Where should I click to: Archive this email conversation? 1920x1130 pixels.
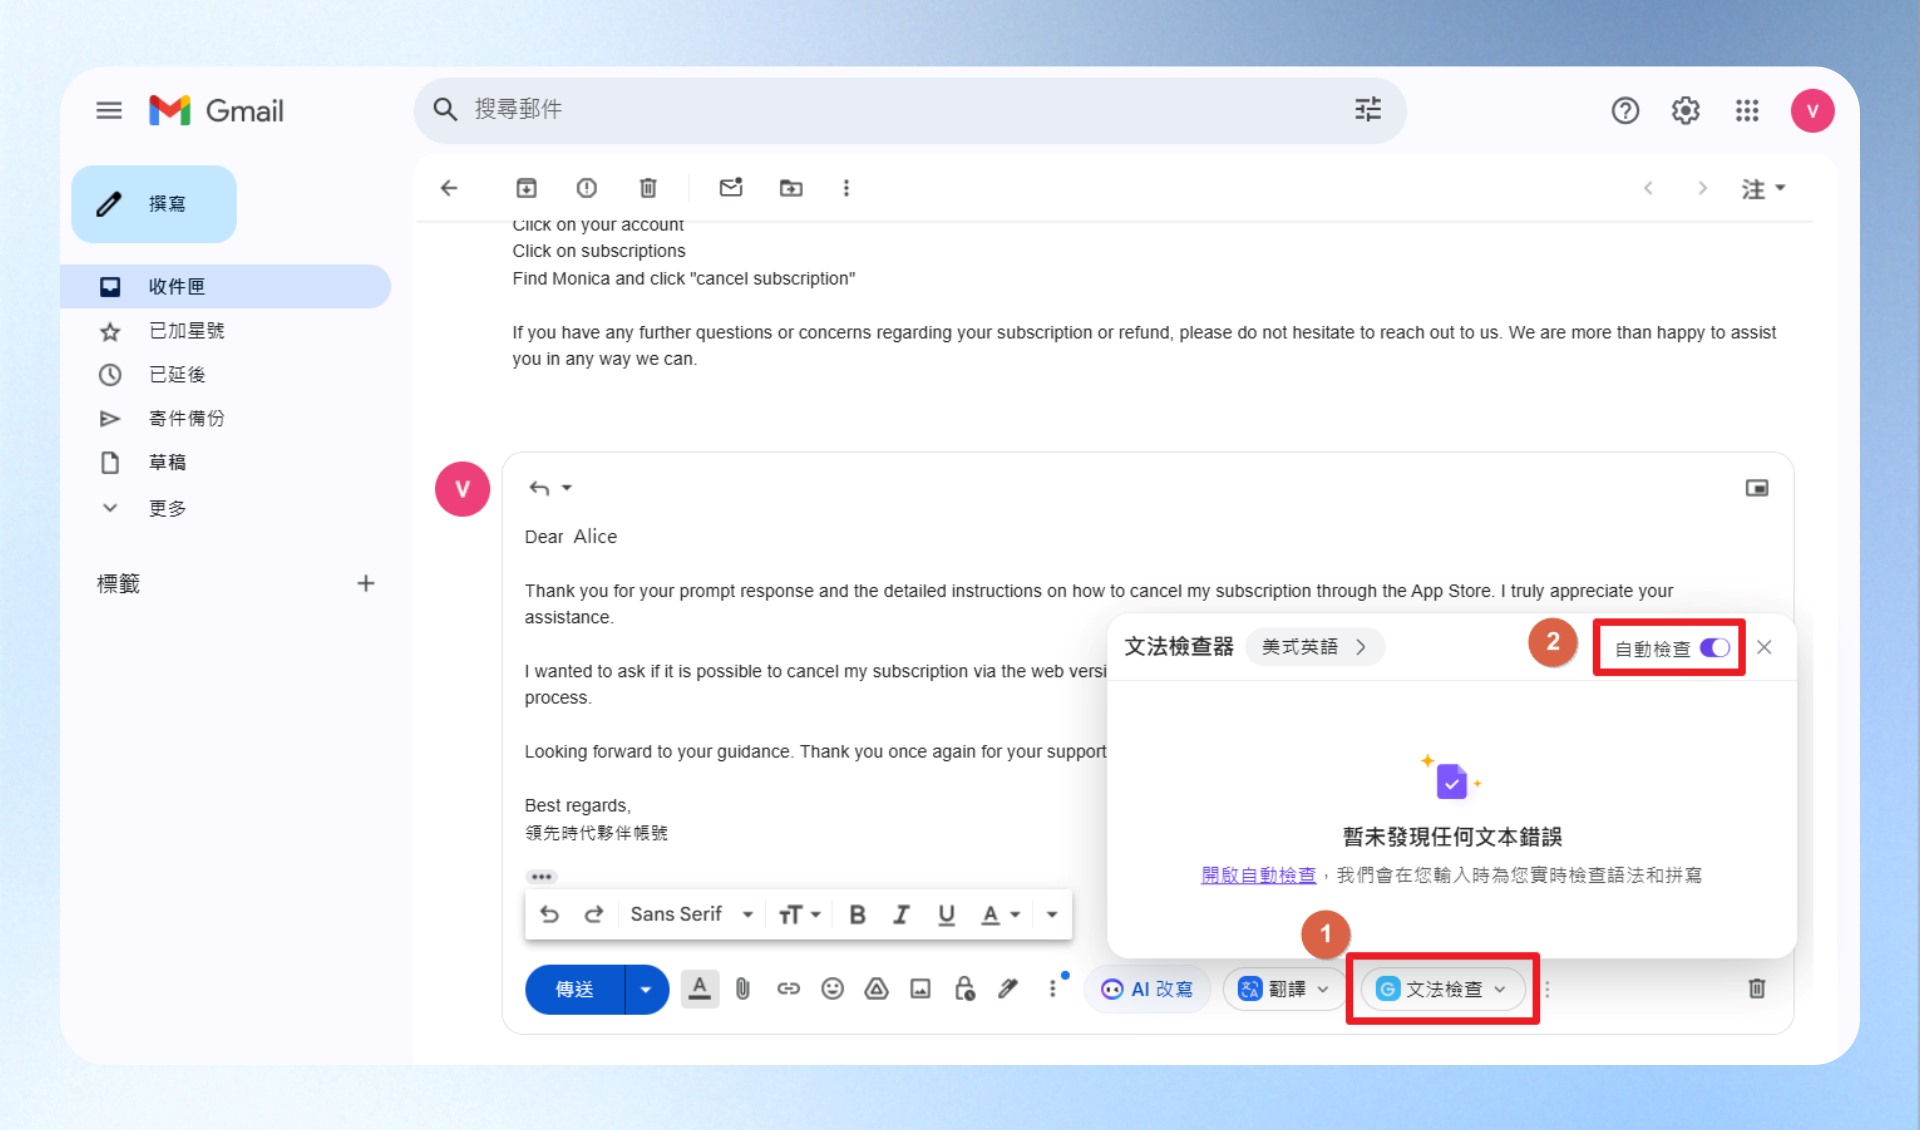pos(526,188)
